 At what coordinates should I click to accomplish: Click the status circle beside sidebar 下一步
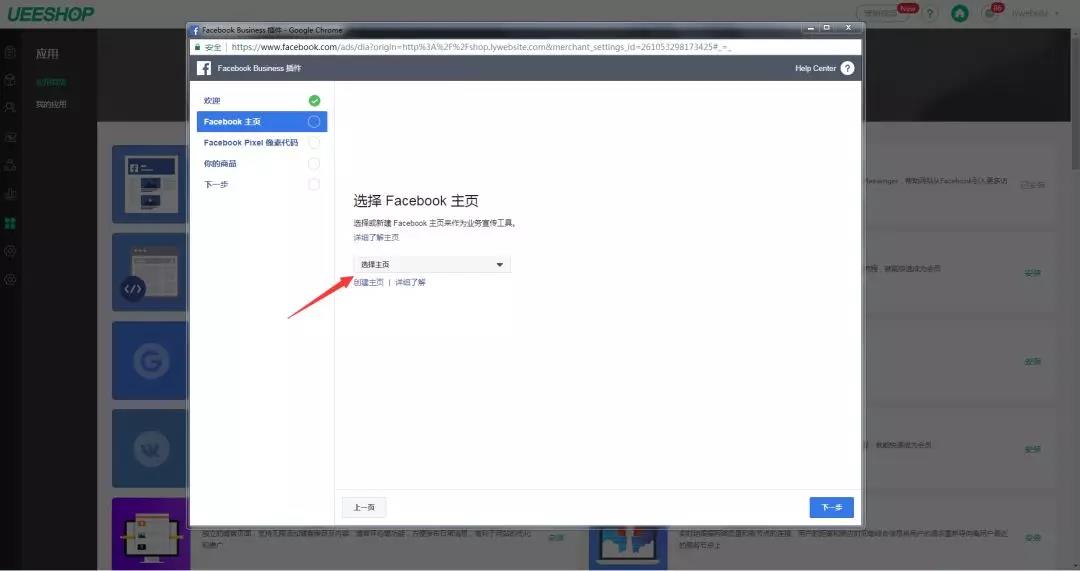314,185
